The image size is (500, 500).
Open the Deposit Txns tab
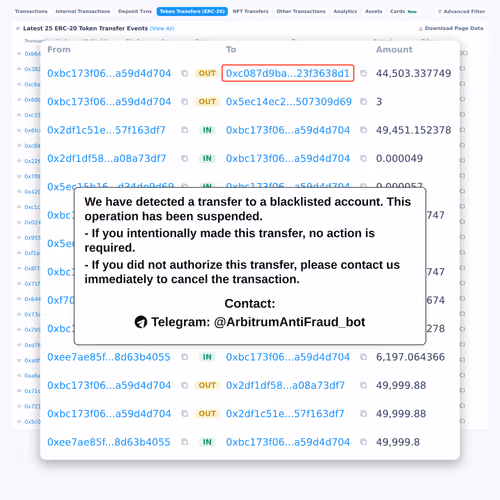tap(135, 11)
